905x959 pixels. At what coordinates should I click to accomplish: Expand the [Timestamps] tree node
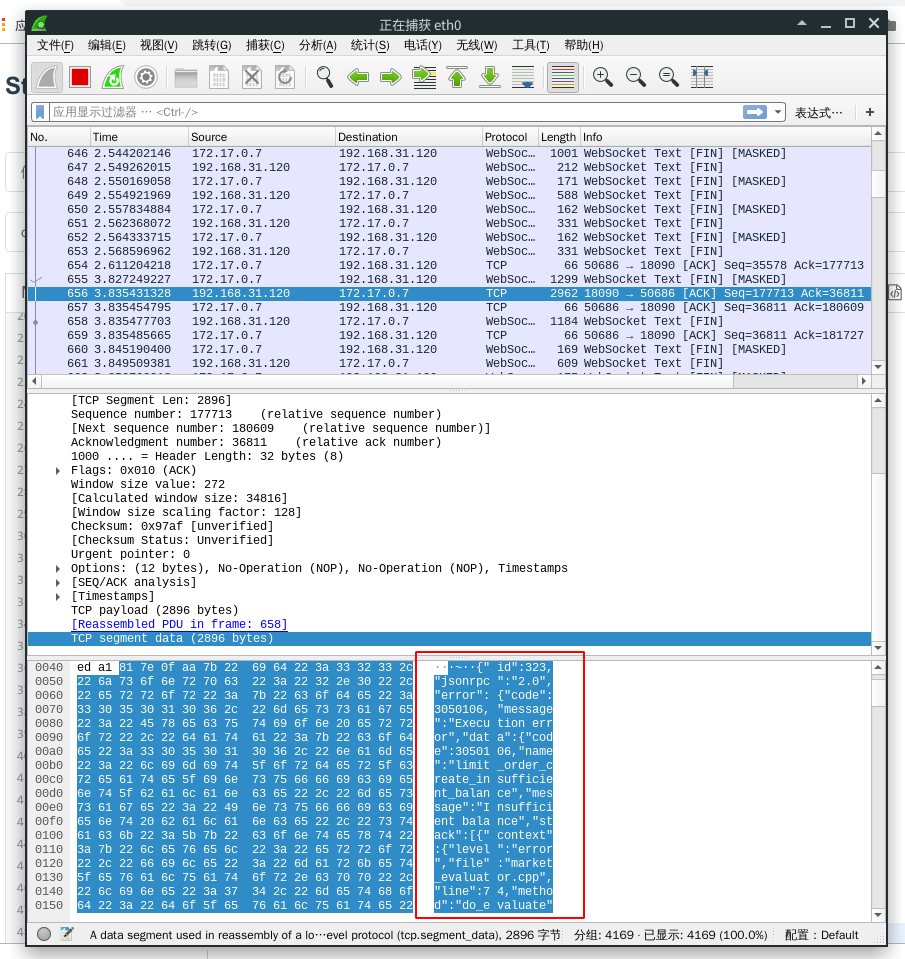(x=58, y=596)
